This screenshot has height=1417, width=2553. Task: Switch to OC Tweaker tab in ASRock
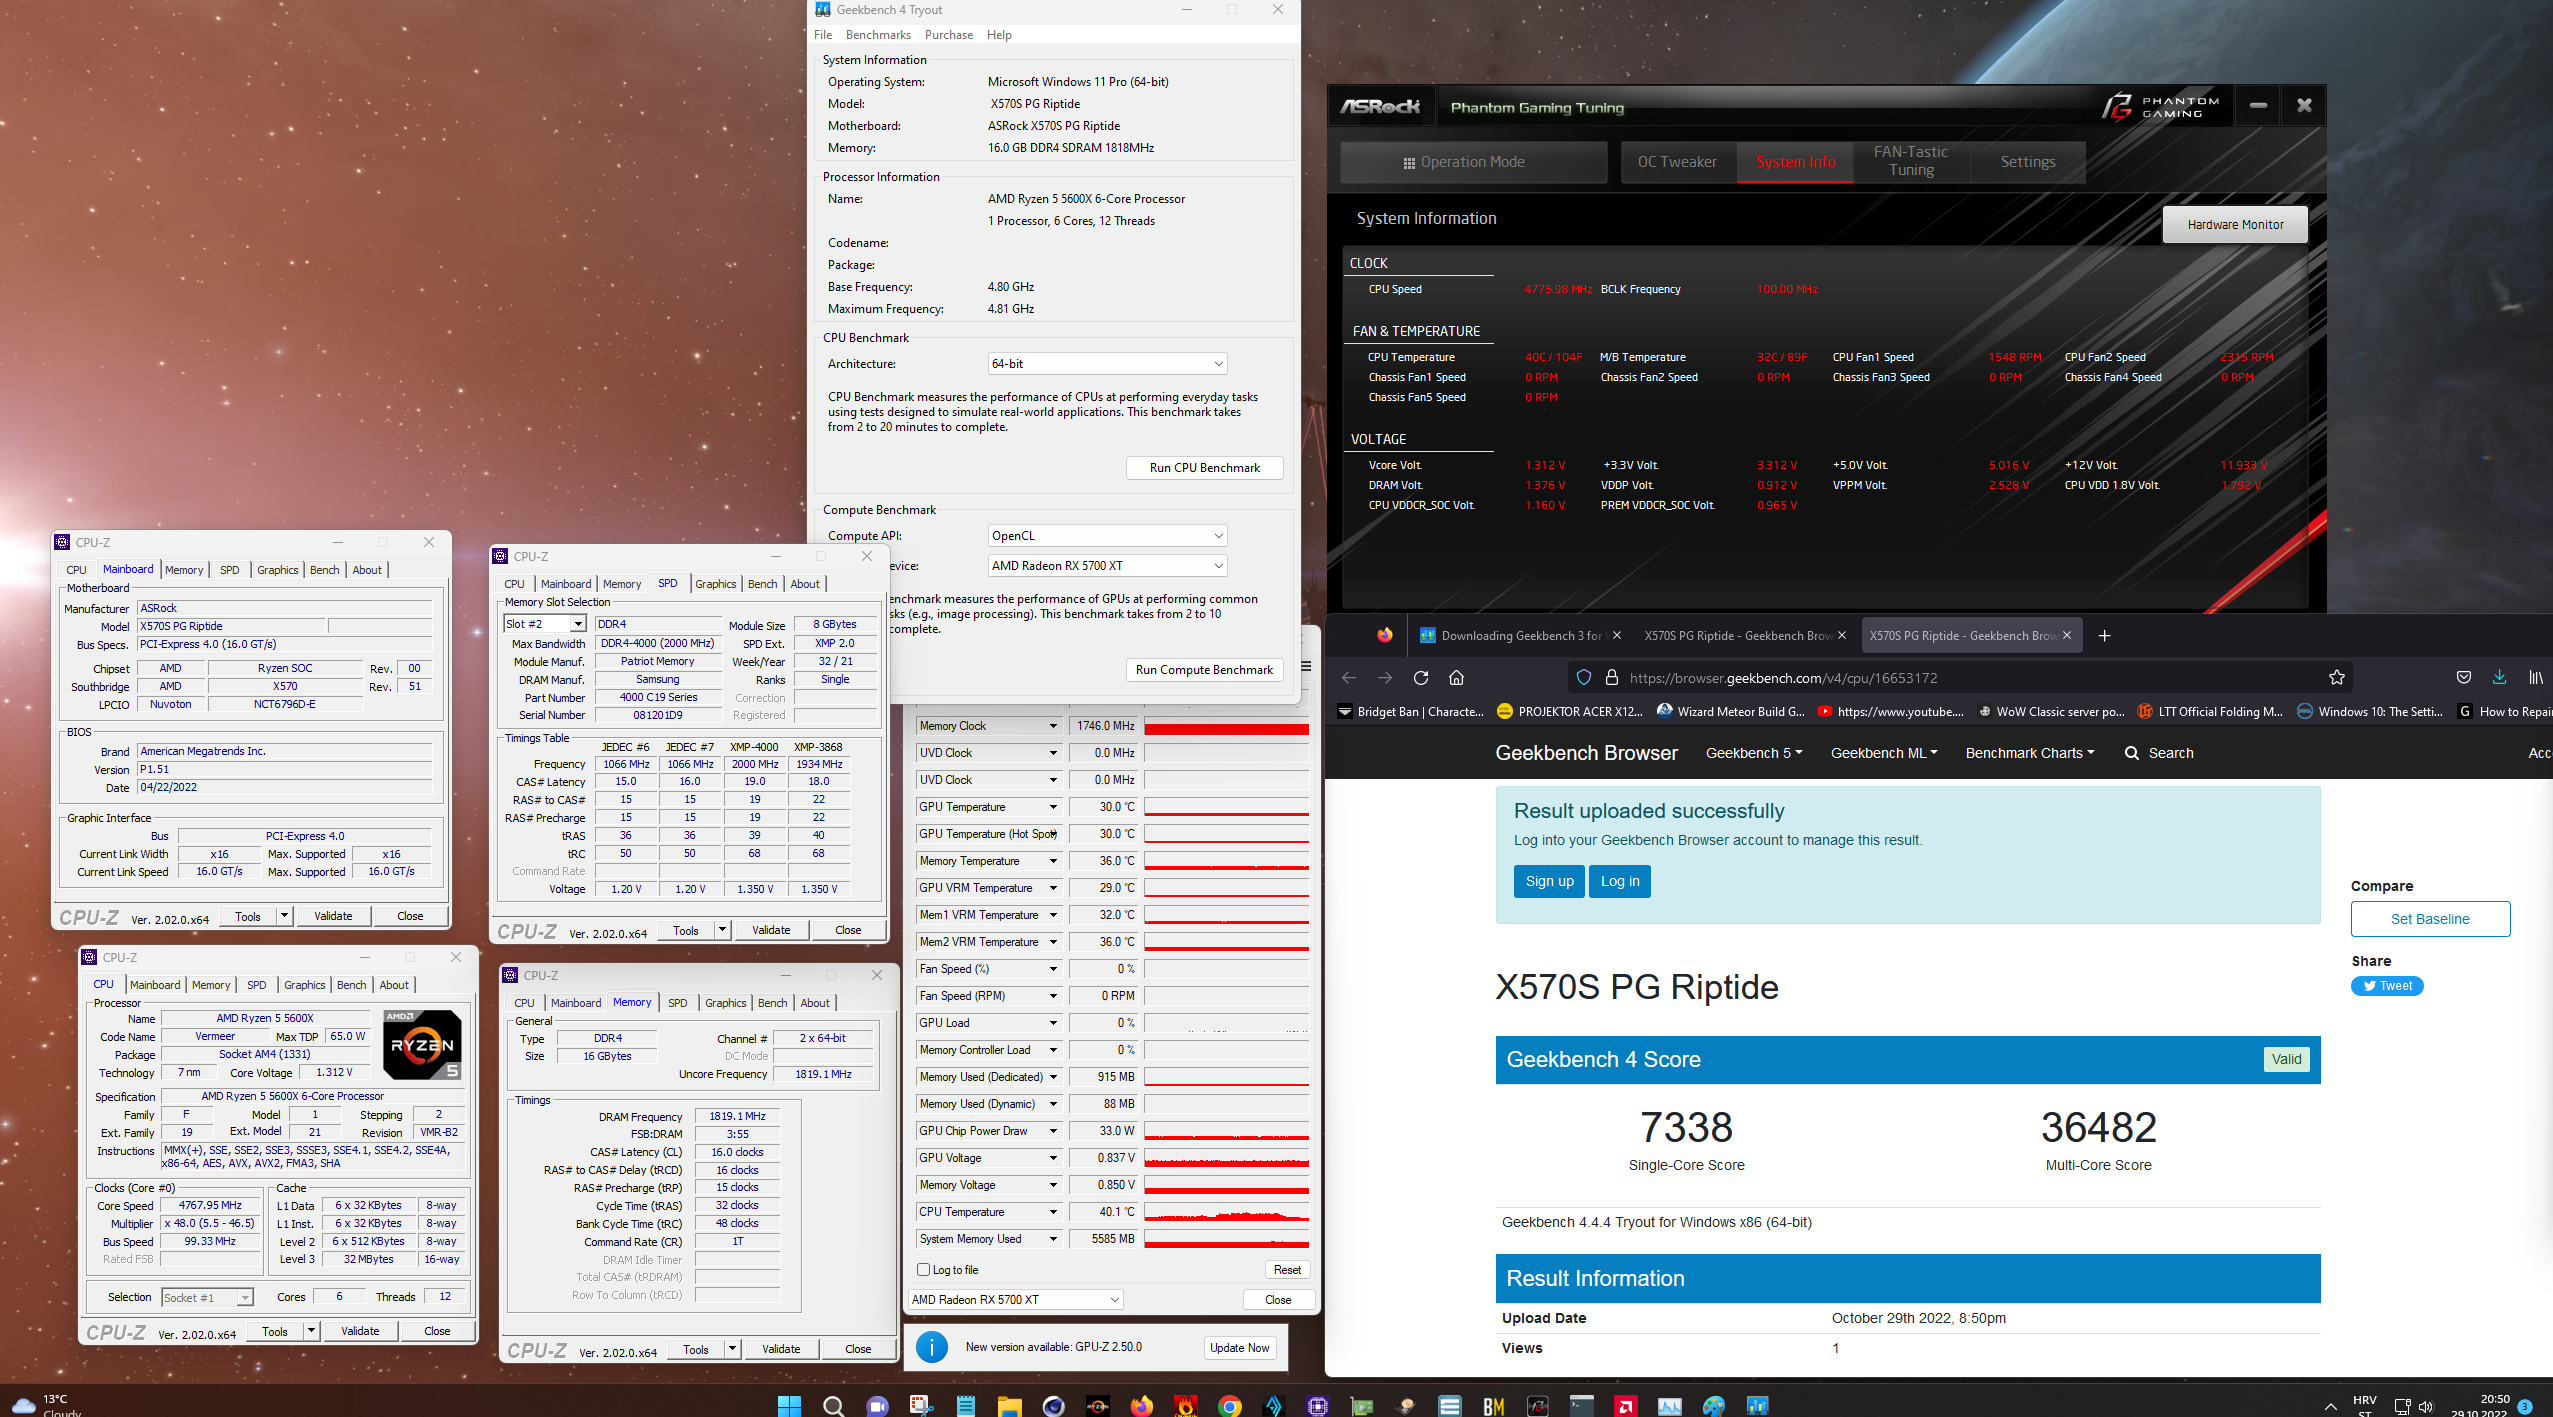point(1677,162)
